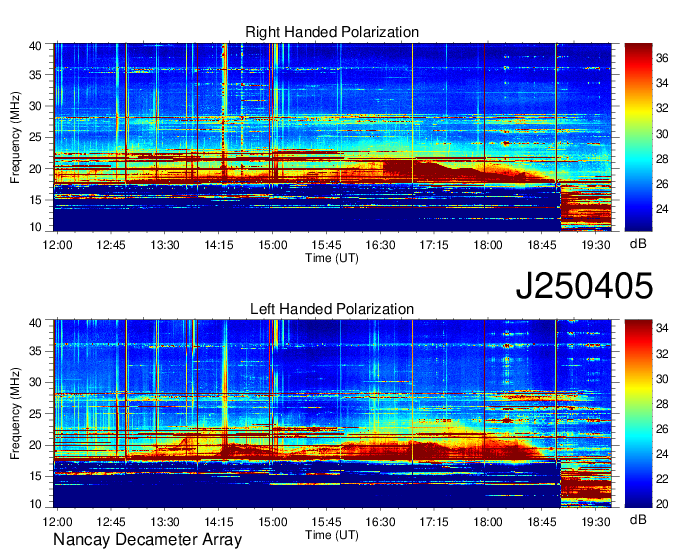The width and height of the screenshot is (680, 552).
Task: Click the 18:45 tick of Right Handed plot
Action: tap(542, 245)
